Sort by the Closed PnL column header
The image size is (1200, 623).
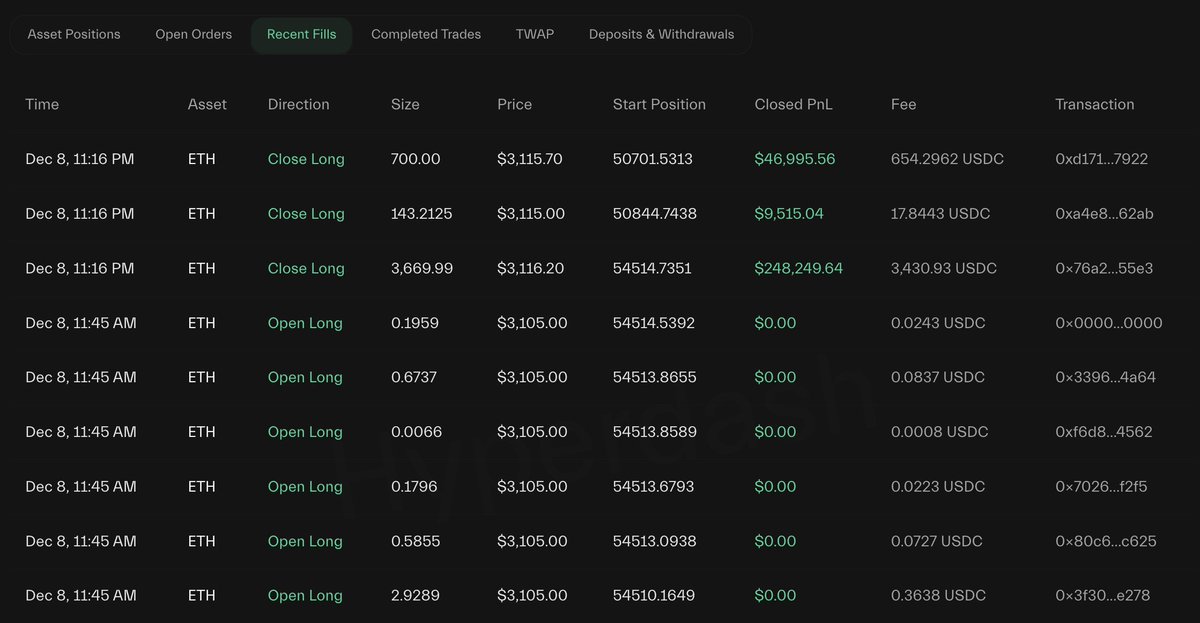click(793, 104)
